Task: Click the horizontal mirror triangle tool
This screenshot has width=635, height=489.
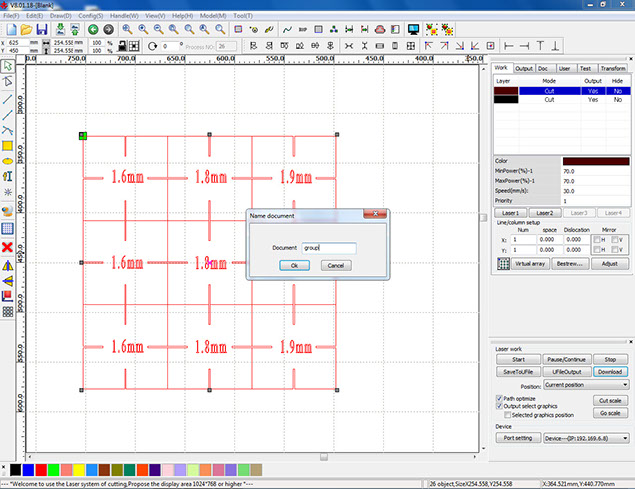Action: click(x=7, y=266)
